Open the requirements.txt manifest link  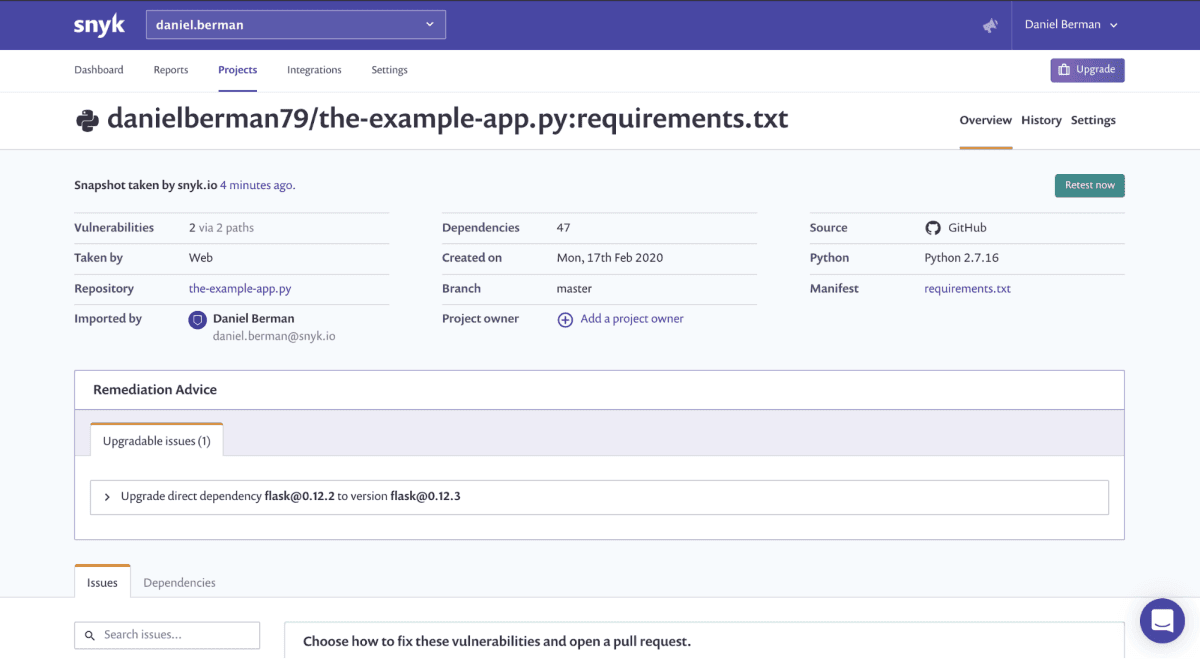click(967, 288)
